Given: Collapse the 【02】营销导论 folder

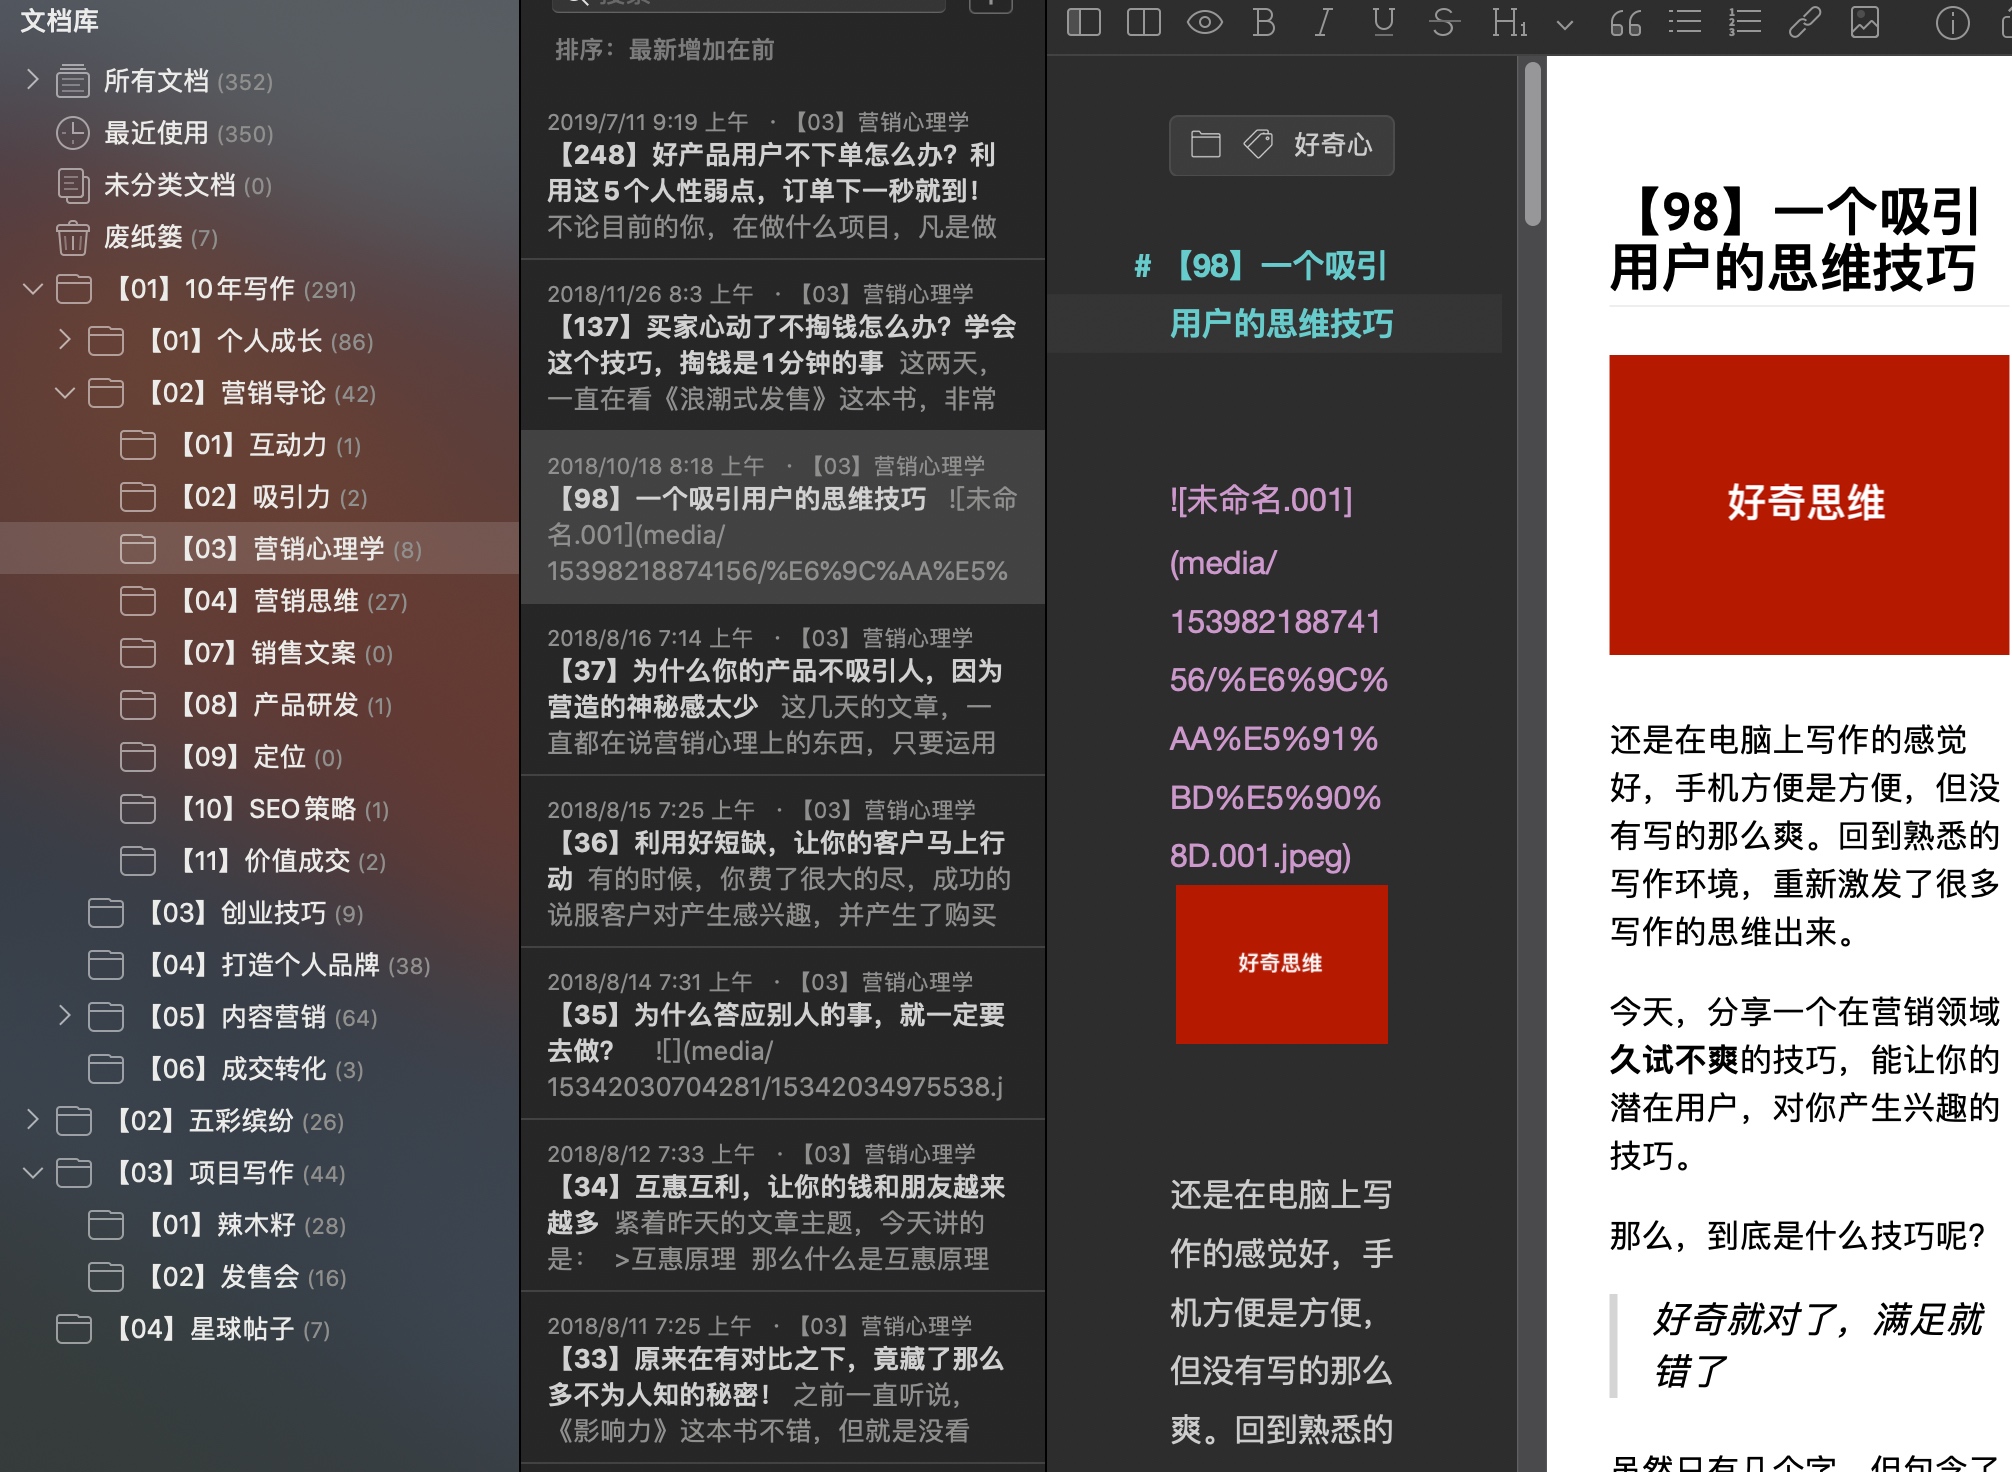Looking at the screenshot, I should click(65, 393).
